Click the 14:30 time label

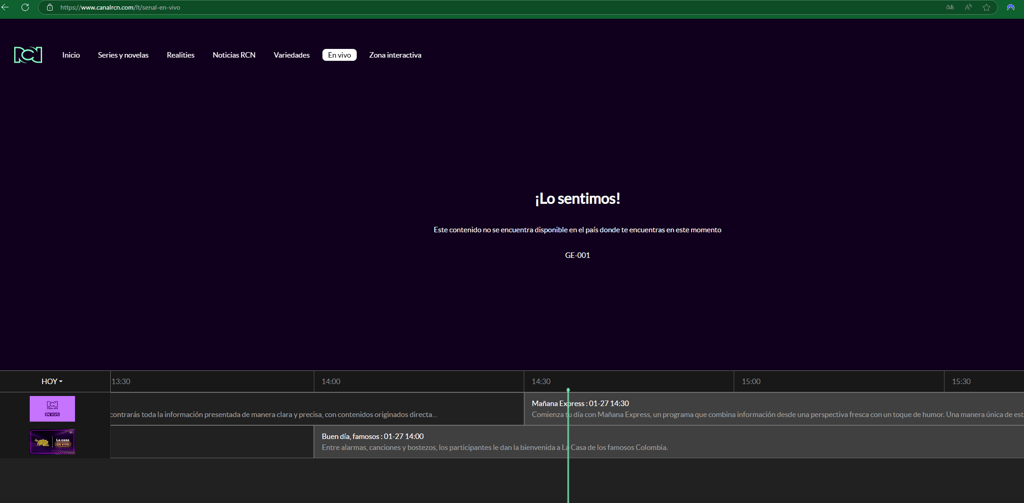(541, 381)
